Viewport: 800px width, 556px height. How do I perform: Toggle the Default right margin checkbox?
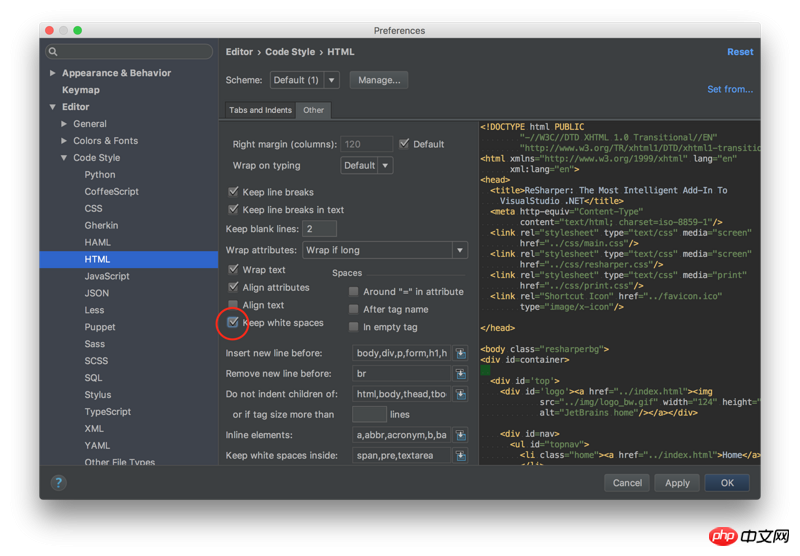pyautogui.click(x=404, y=144)
